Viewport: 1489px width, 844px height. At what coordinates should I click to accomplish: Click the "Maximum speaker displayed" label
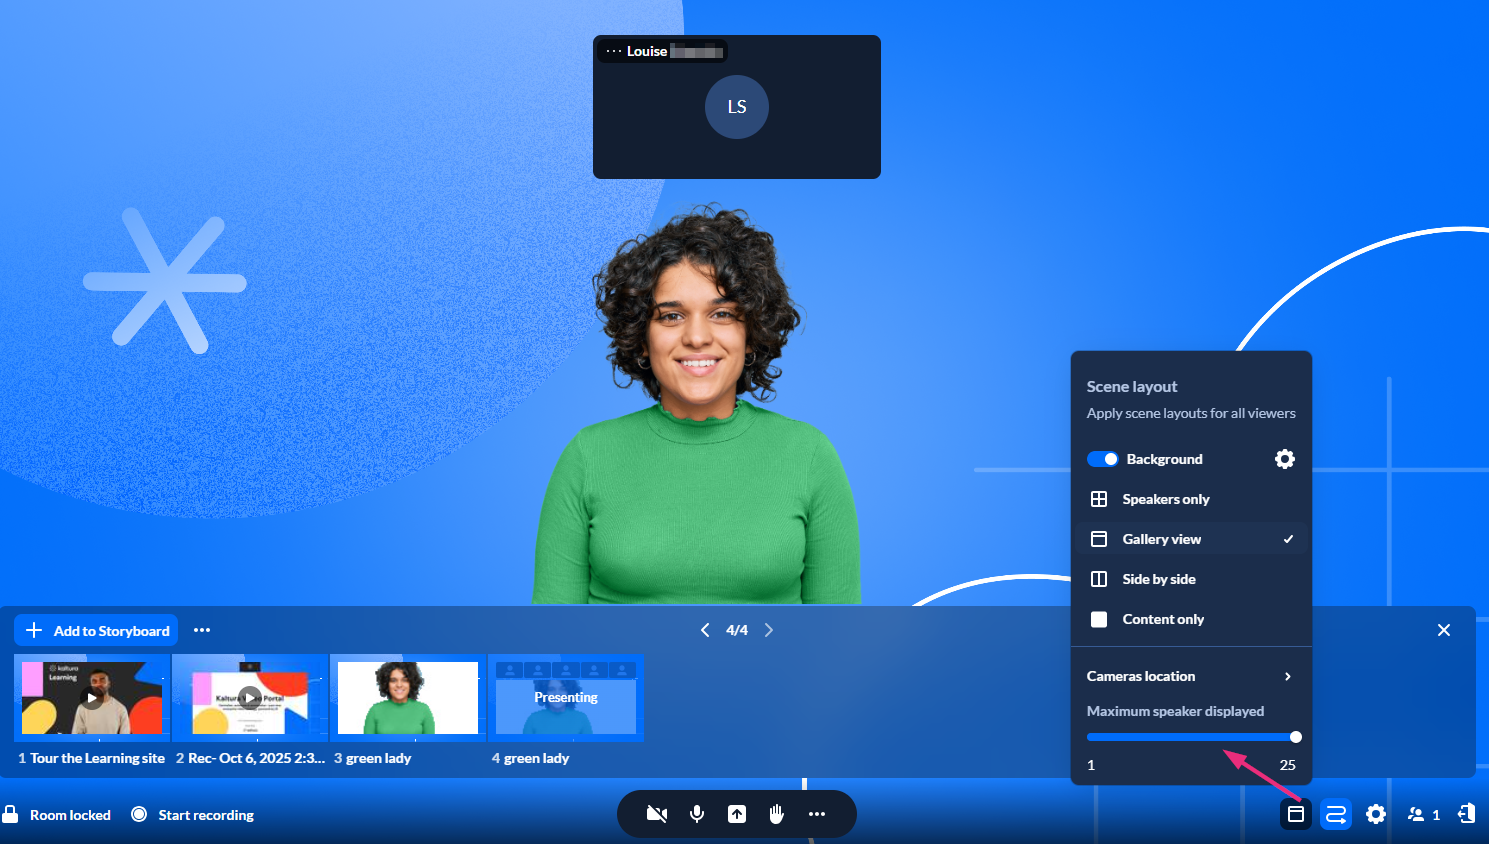pyautogui.click(x=1175, y=711)
